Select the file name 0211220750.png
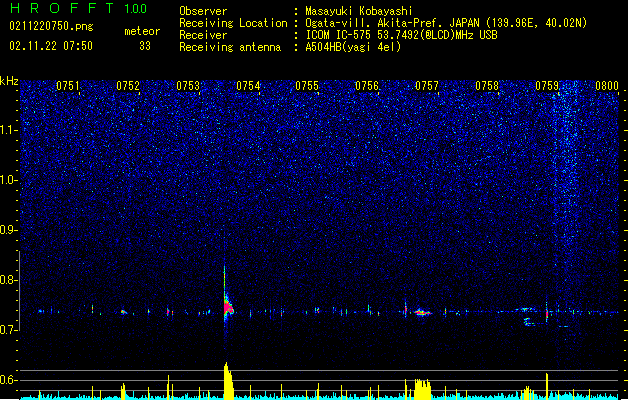This screenshot has height=400, width=629. click(51, 26)
